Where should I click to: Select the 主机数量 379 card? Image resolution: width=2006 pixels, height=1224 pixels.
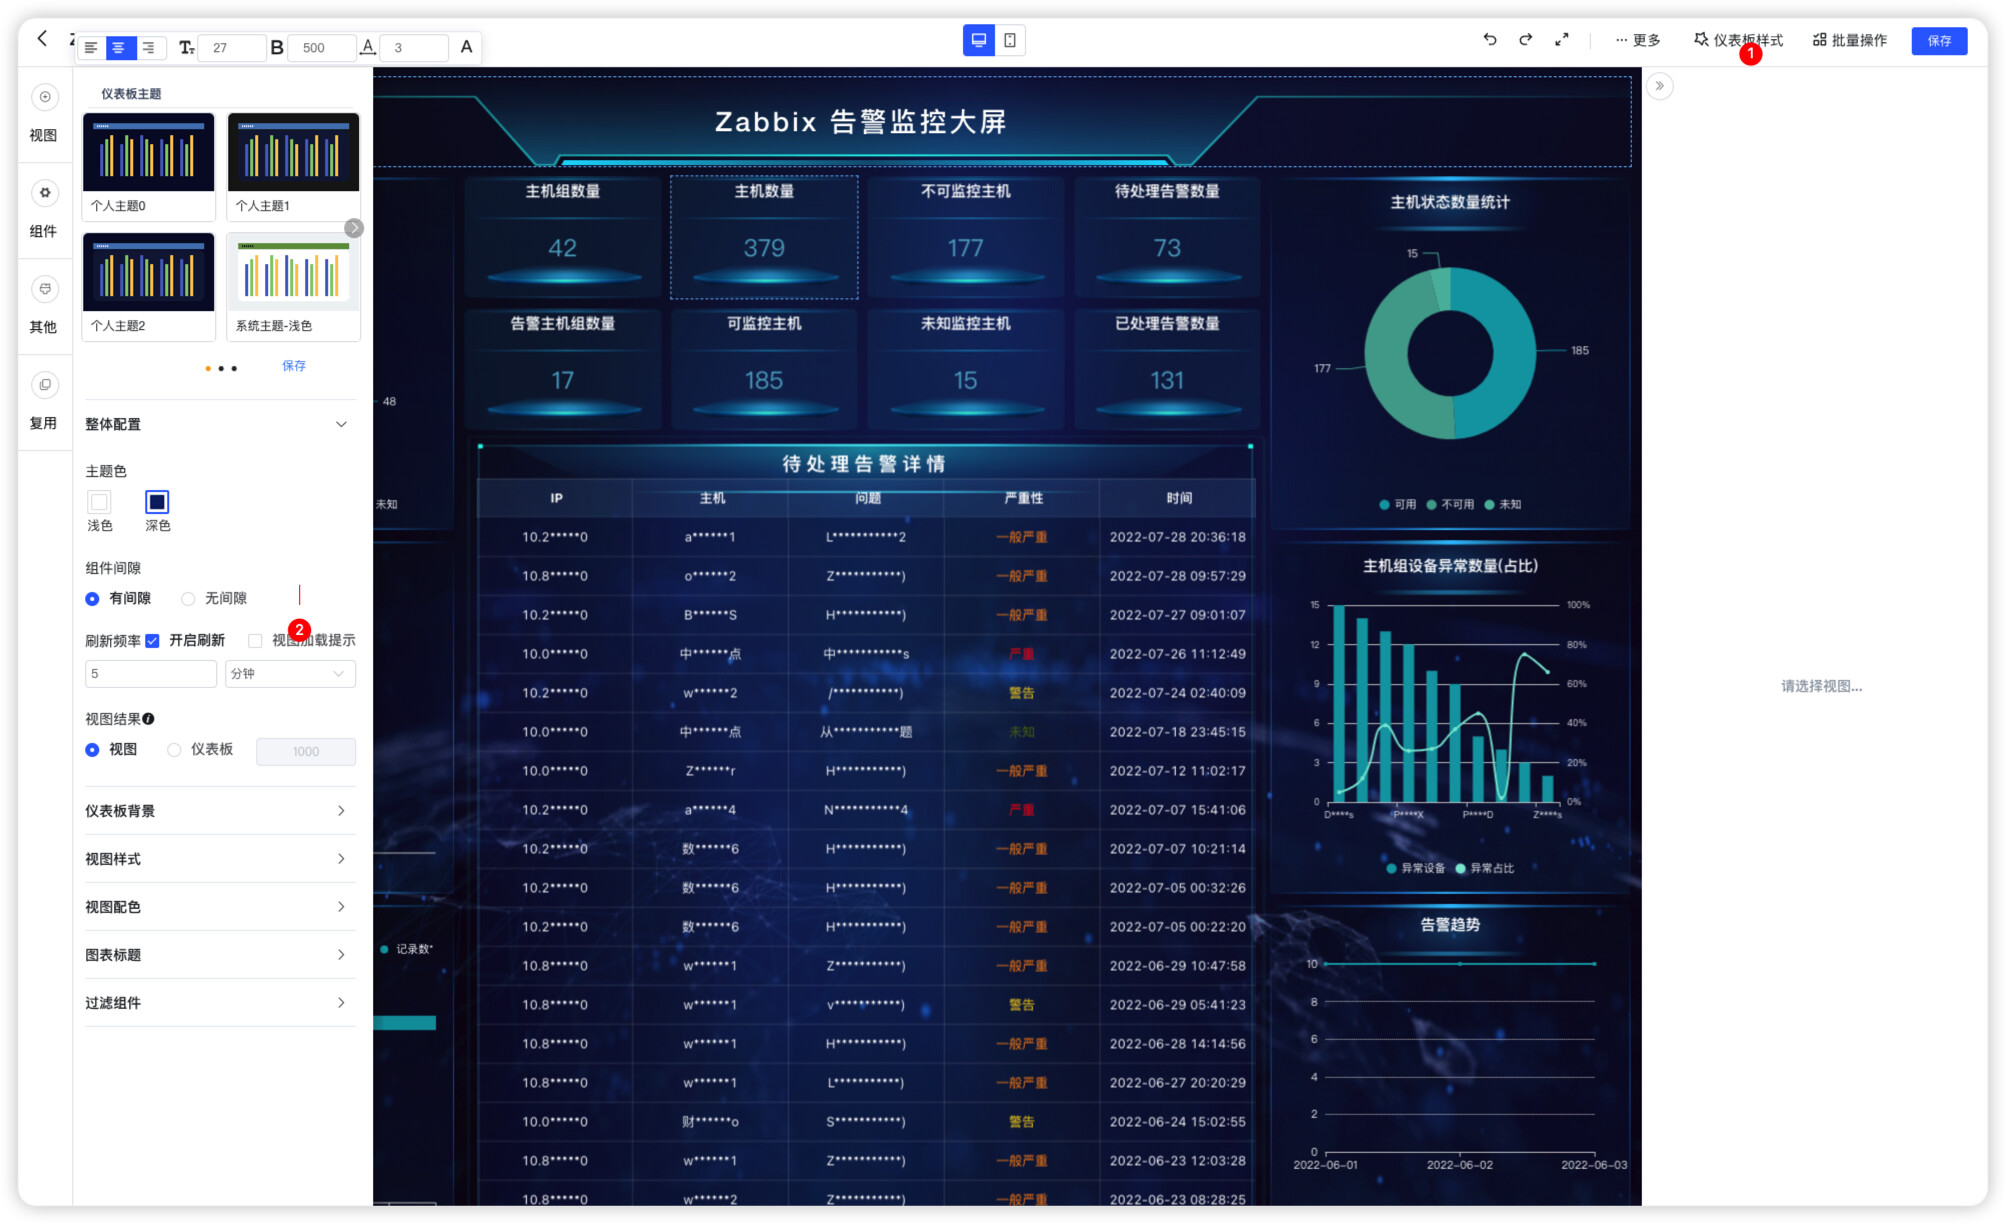[x=764, y=237]
